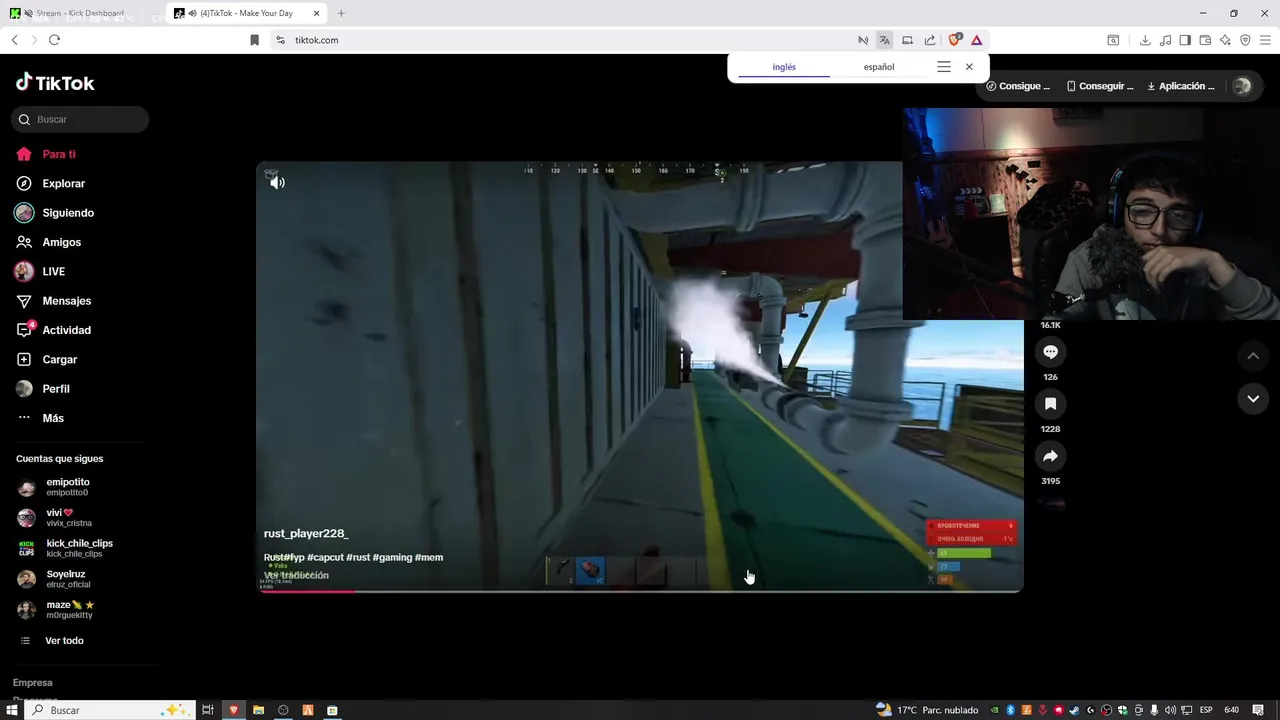
Task: Open the comments bubble showing 126
Action: (1050, 352)
